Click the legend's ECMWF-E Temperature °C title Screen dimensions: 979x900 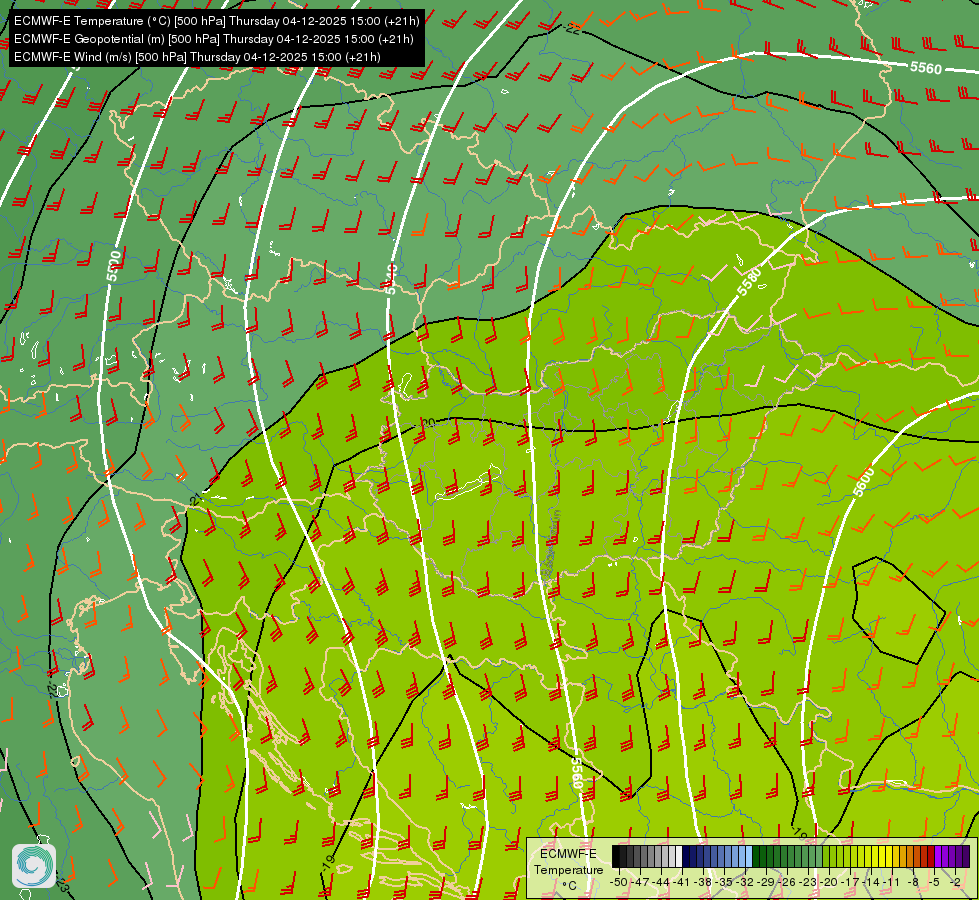pyautogui.click(x=569, y=870)
